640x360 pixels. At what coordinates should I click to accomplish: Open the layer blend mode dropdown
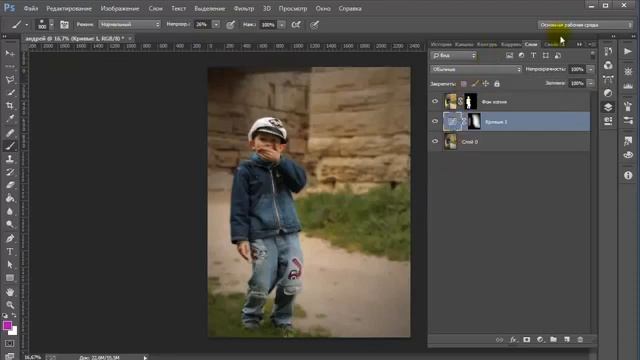point(476,69)
